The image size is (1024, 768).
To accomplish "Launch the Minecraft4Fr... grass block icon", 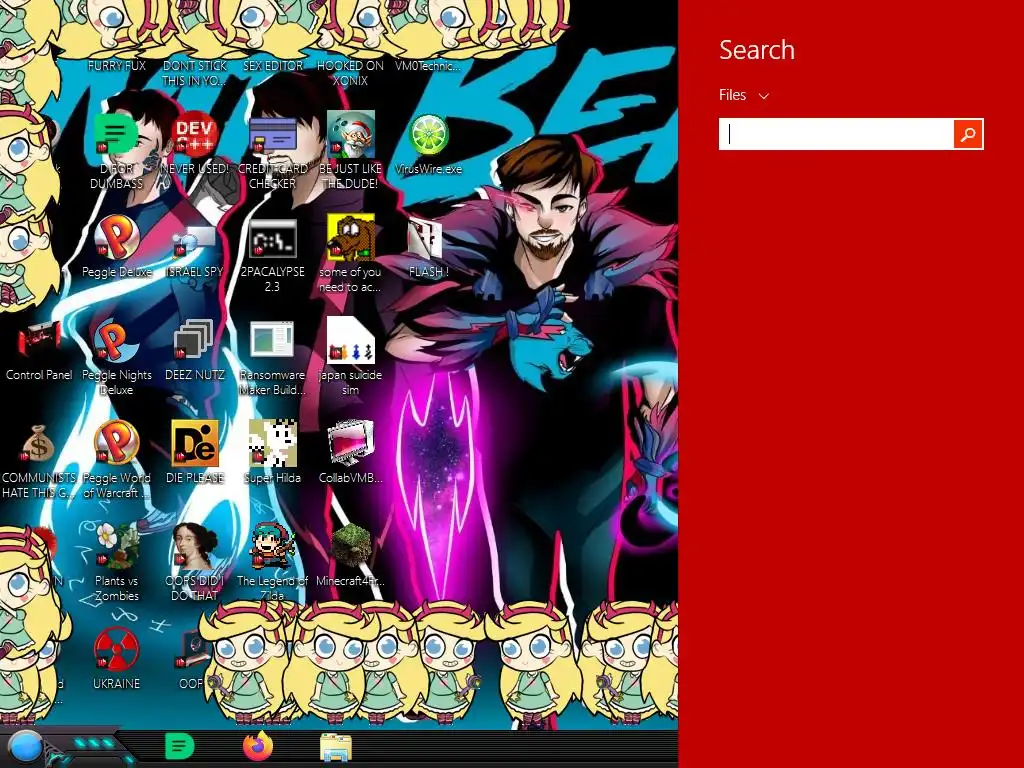I will (x=351, y=546).
